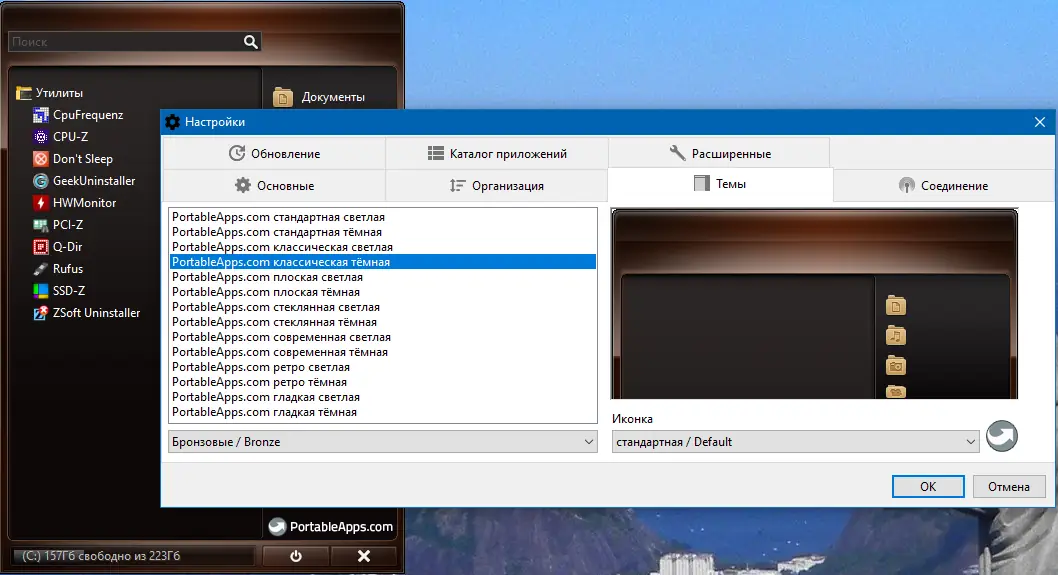This screenshot has width=1058, height=575.
Task: Select highlighted theme 'классическая тёмная'
Action: 383,262
